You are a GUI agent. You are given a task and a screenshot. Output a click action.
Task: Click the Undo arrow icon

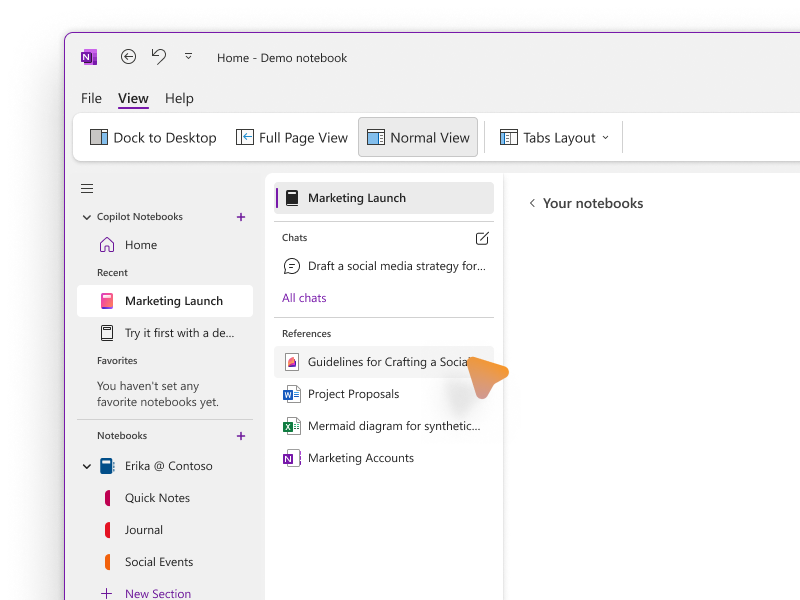coord(158,57)
